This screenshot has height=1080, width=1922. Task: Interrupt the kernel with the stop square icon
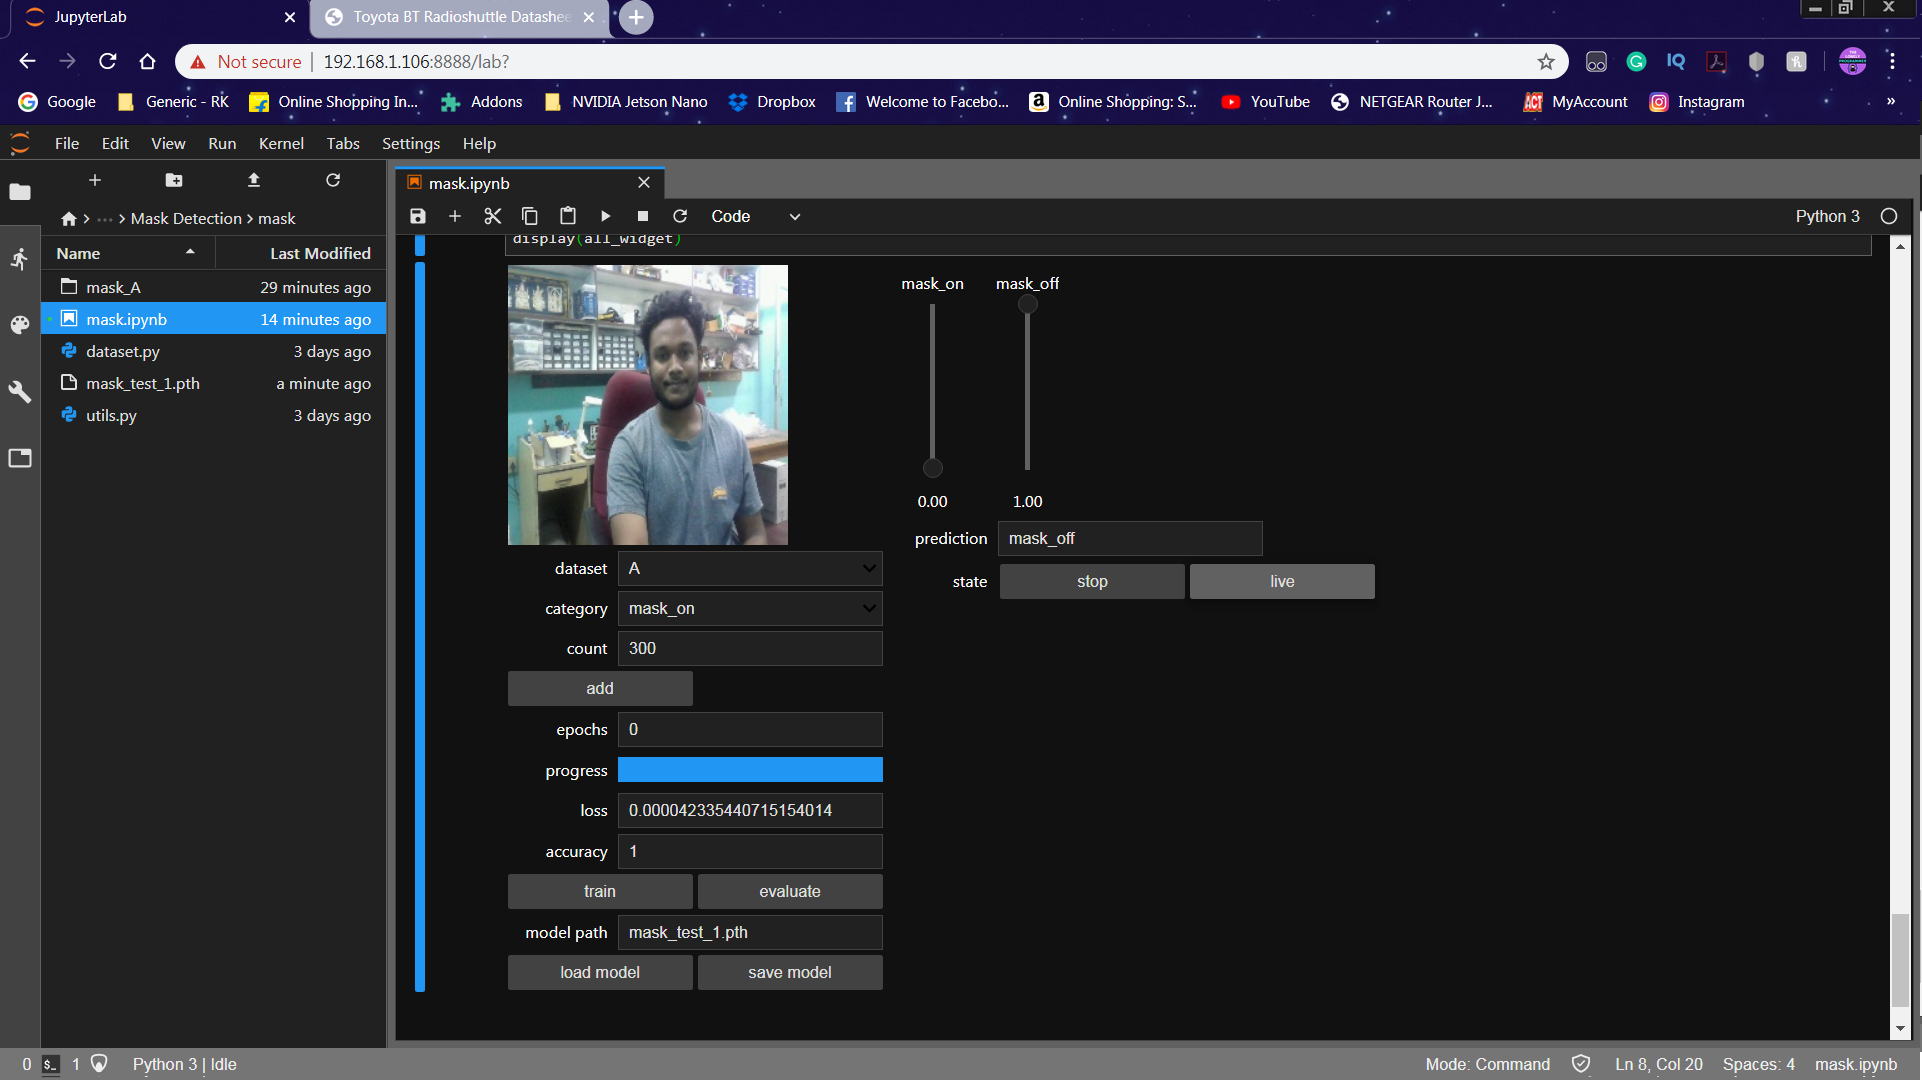pos(643,216)
